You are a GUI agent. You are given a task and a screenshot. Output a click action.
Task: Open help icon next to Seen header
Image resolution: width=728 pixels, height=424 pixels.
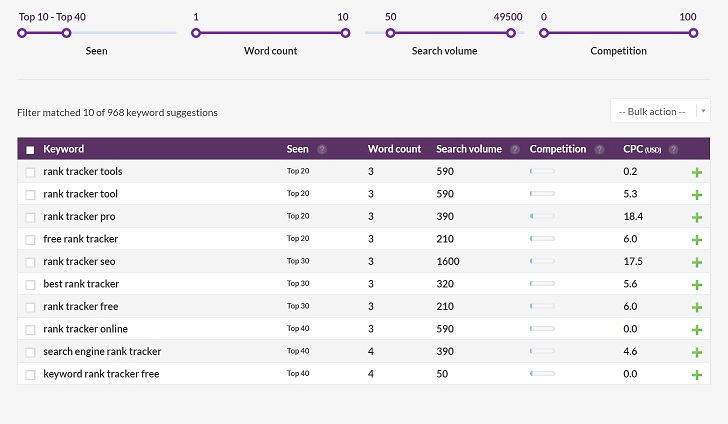click(322, 150)
